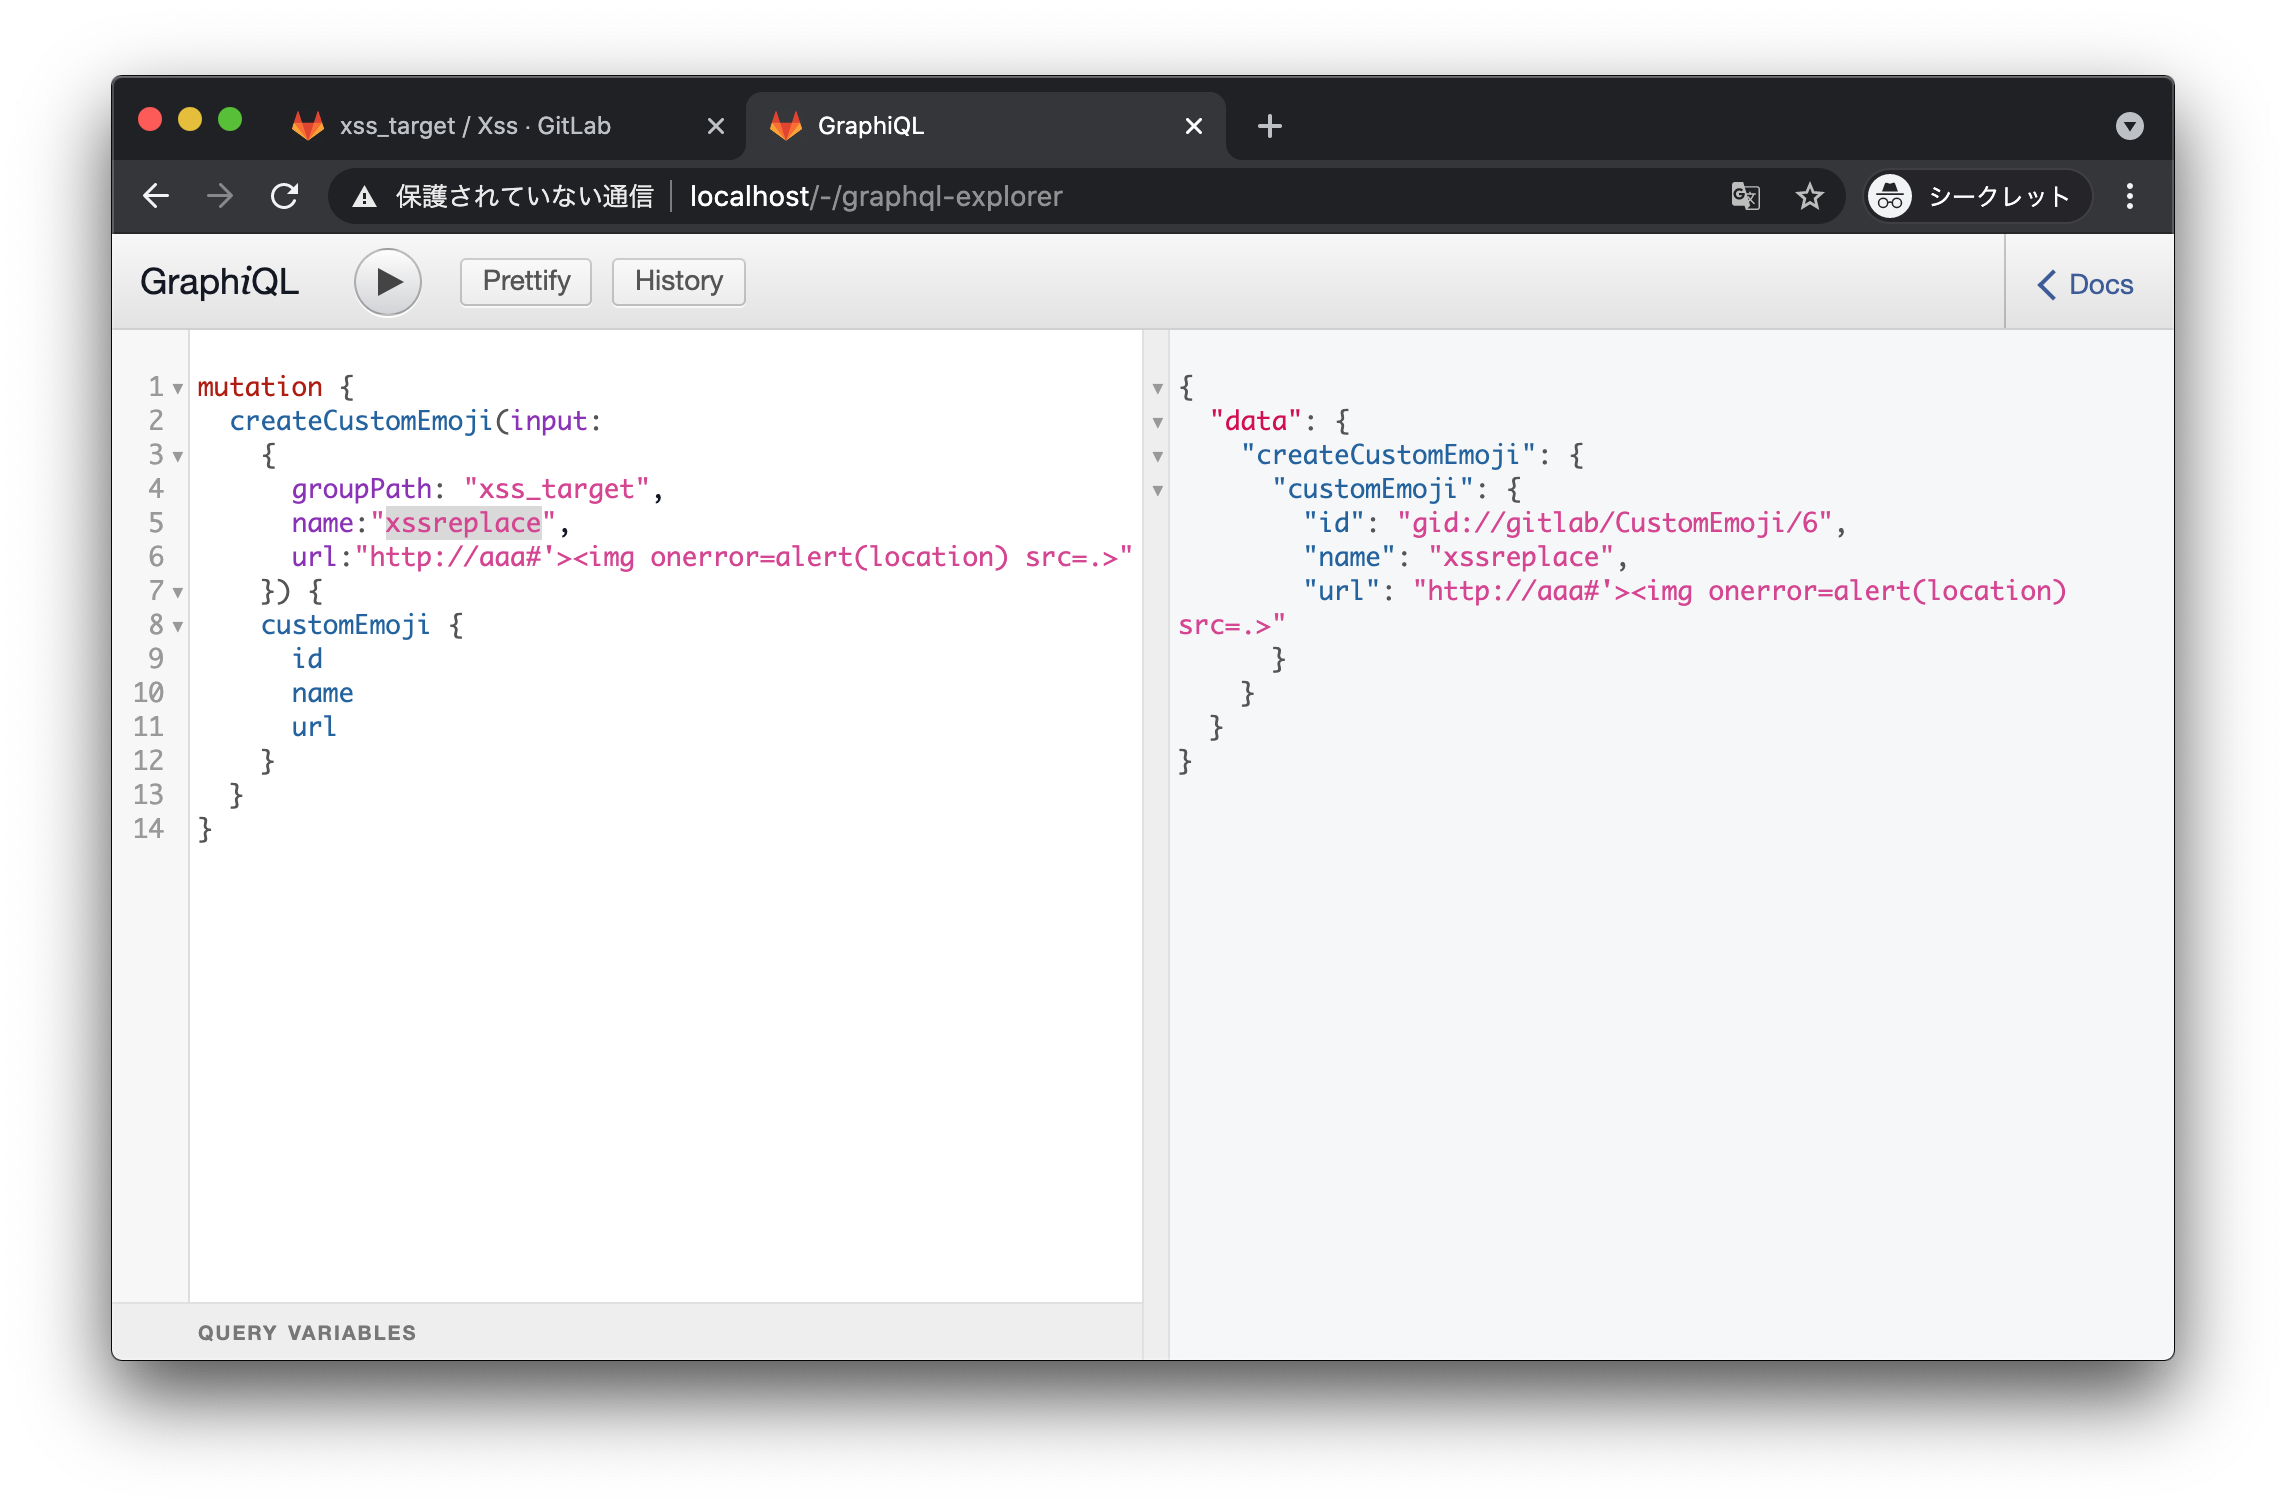Click the yellow macOS minimize button
Image resolution: width=2286 pixels, height=1508 pixels.
[190, 120]
